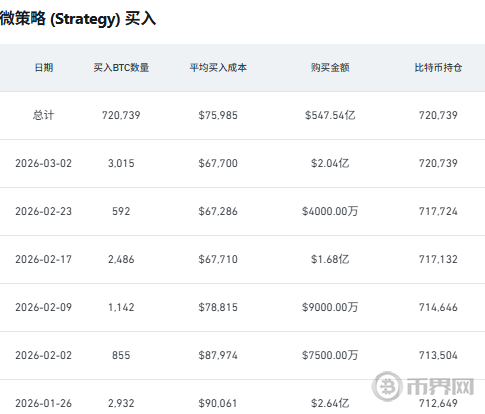The width and height of the screenshot is (485, 414).
Task: Click the $547.54亿 total purchase amount
Action: click(330, 115)
